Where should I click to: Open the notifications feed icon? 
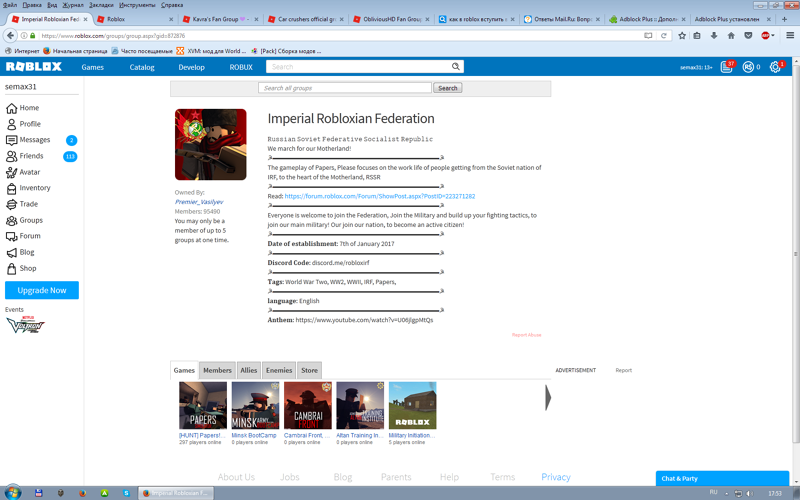(x=727, y=67)
